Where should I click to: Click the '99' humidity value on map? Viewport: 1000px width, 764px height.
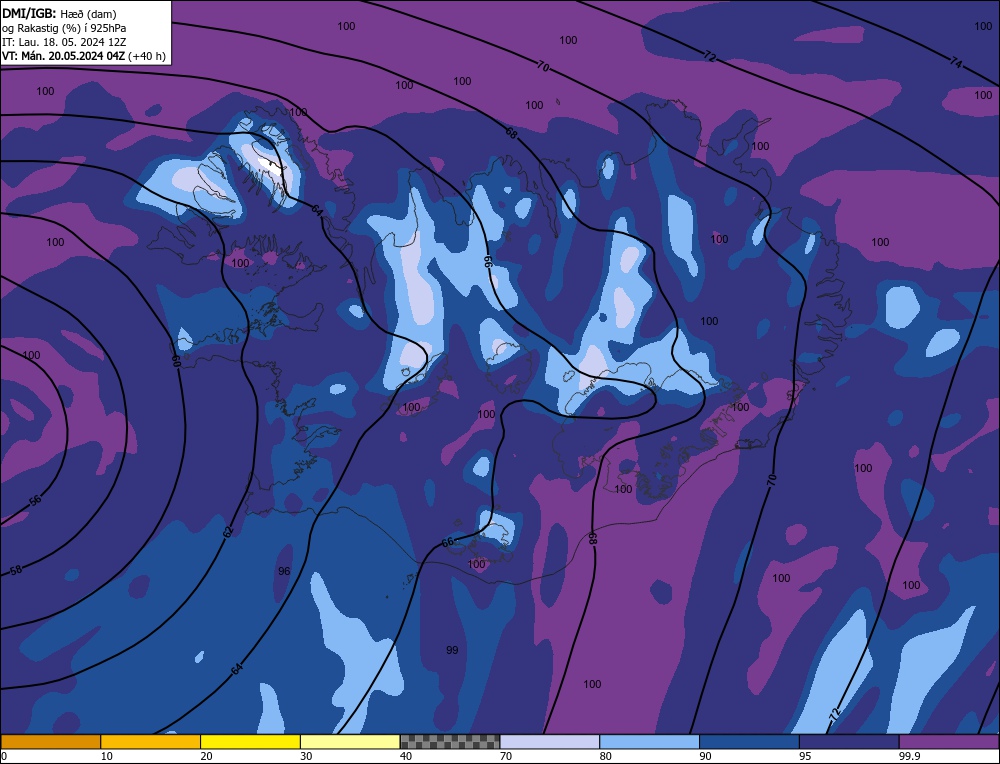[452, 650]
